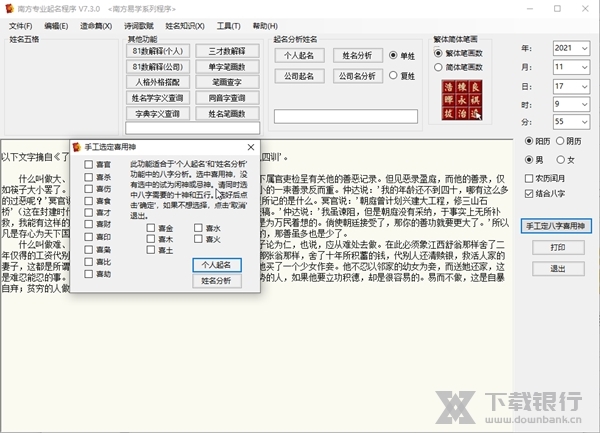
Task: Click the 公司名分析 button
Action: coord(357,76)
